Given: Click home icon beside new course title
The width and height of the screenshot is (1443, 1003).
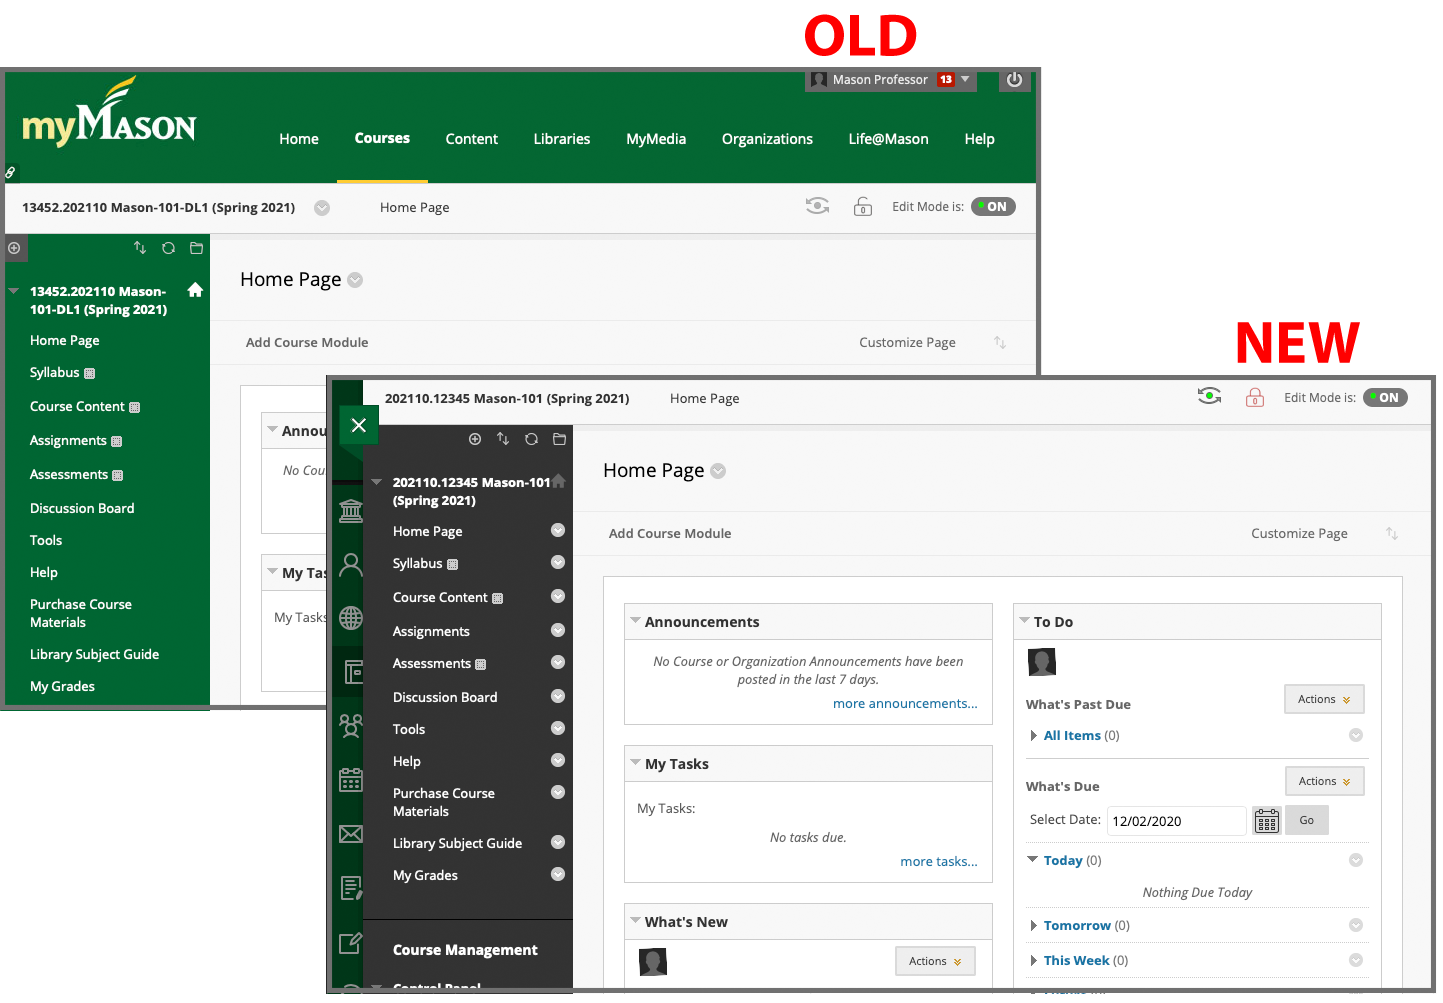Looking at the screenshot, I should [x=559, y=481].
